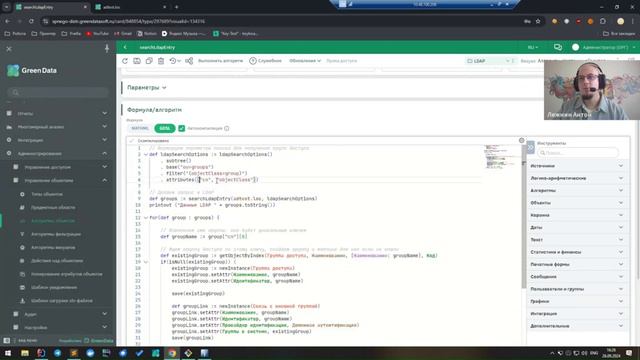Switch the formula mode to MATHML
Viewport: 640px width, 360px height.
[x=140, y=128]
